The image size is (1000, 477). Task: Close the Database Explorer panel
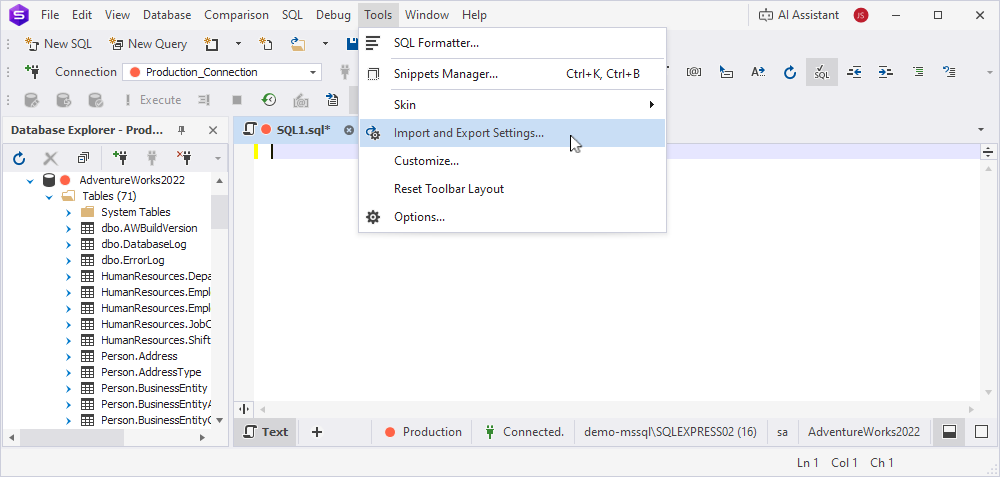[214, 130]
